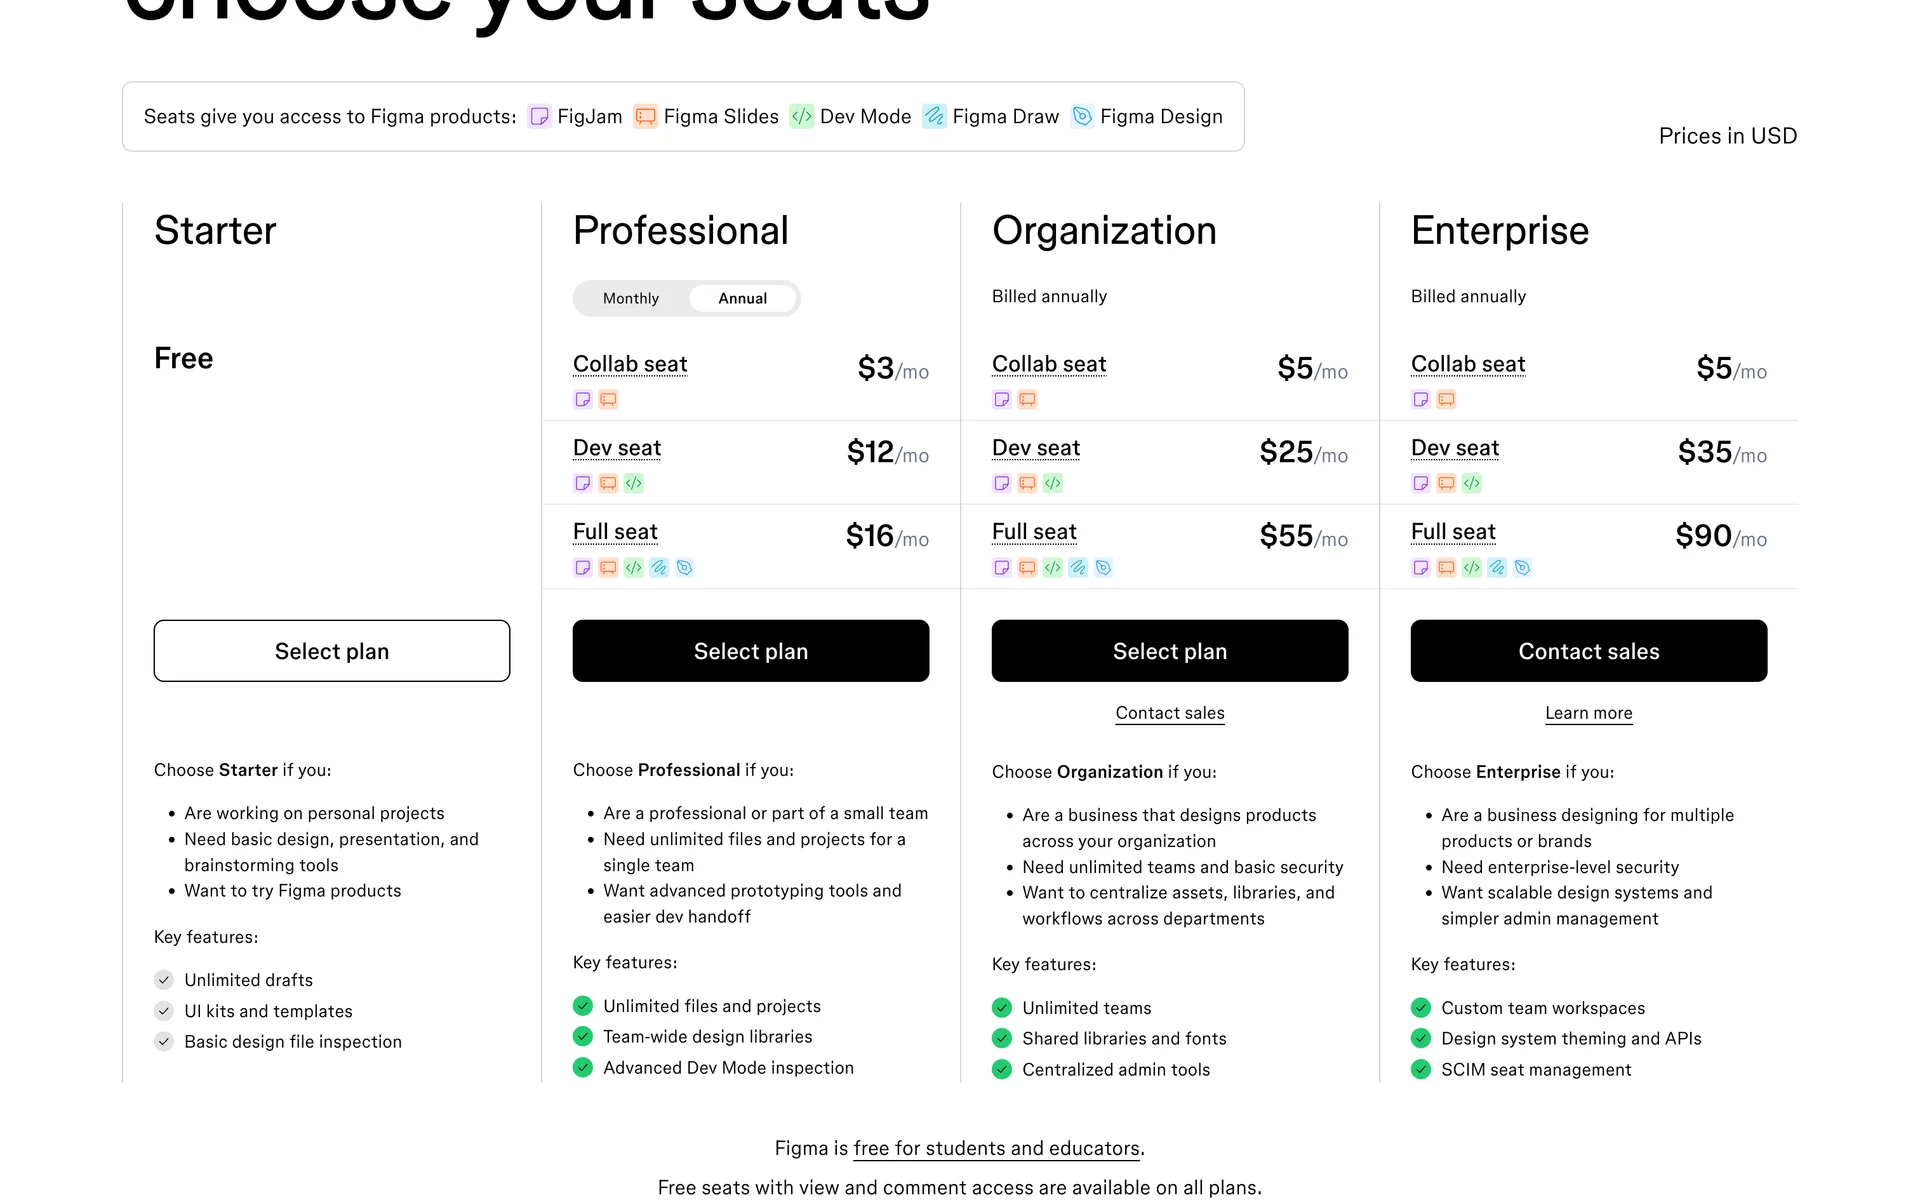Click the Figma Slides icon in the banner

[x=646, y=117]
